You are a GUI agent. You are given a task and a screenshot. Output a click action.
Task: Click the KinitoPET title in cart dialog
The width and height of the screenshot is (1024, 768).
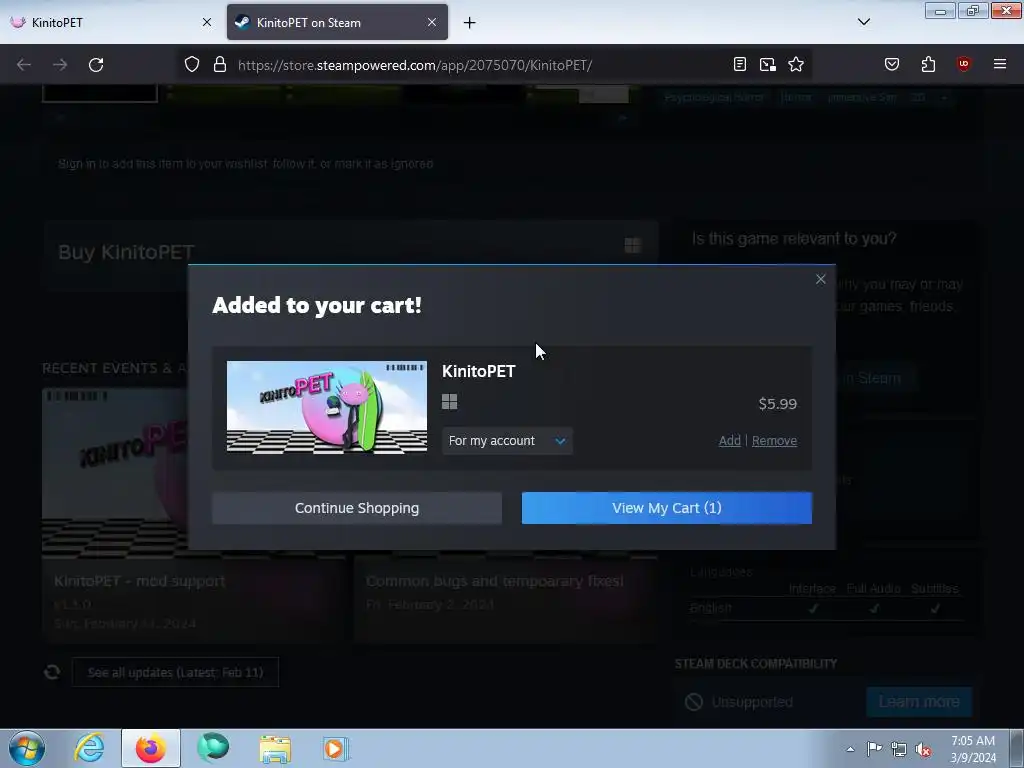(479, 371)
